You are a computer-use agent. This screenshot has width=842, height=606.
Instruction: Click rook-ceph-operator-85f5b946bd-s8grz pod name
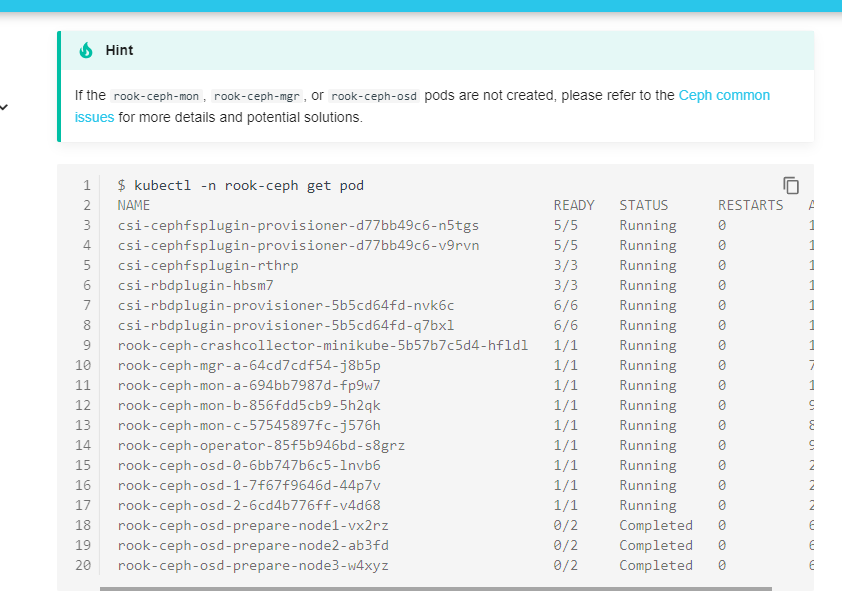point(262,445)
